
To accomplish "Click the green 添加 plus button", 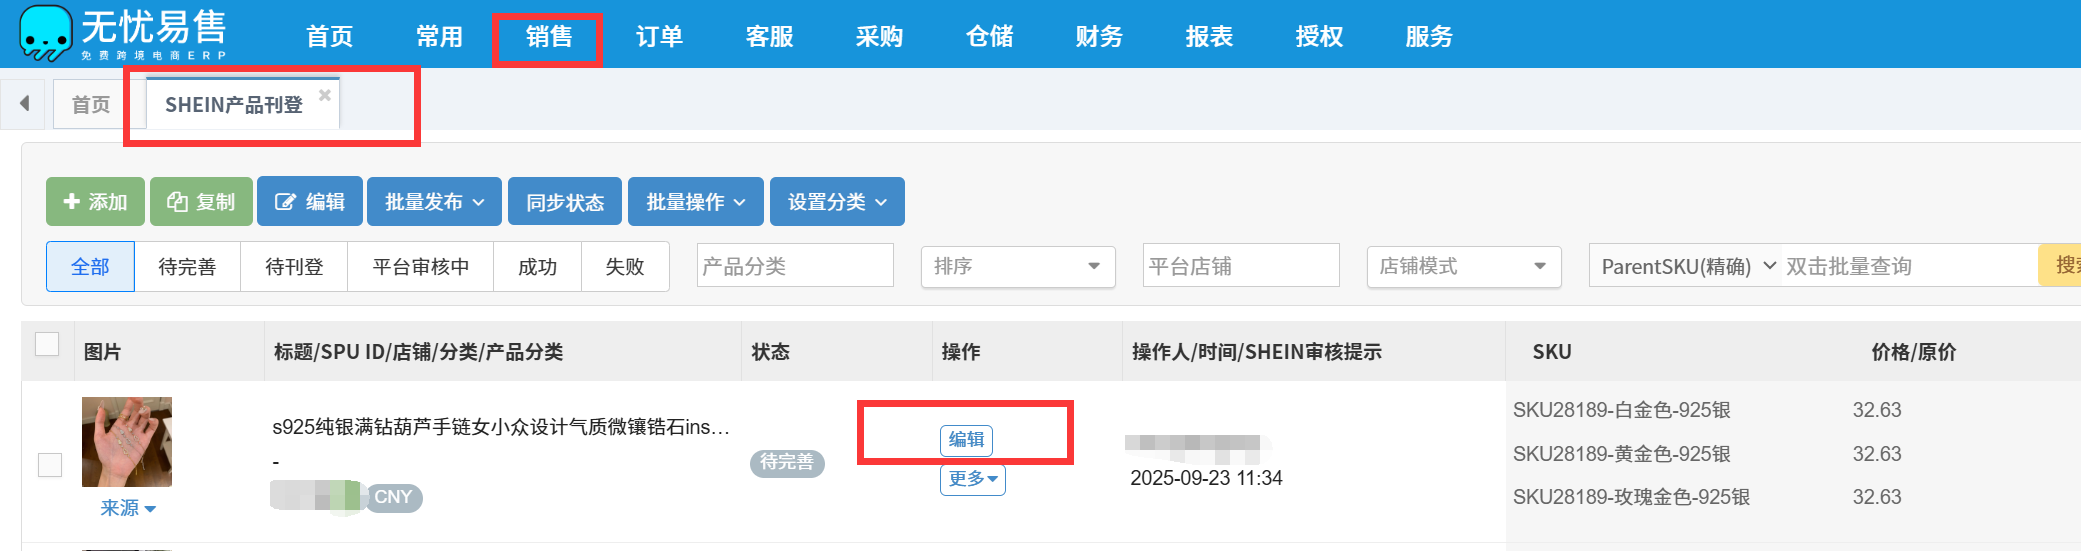I will coord(95,202).
